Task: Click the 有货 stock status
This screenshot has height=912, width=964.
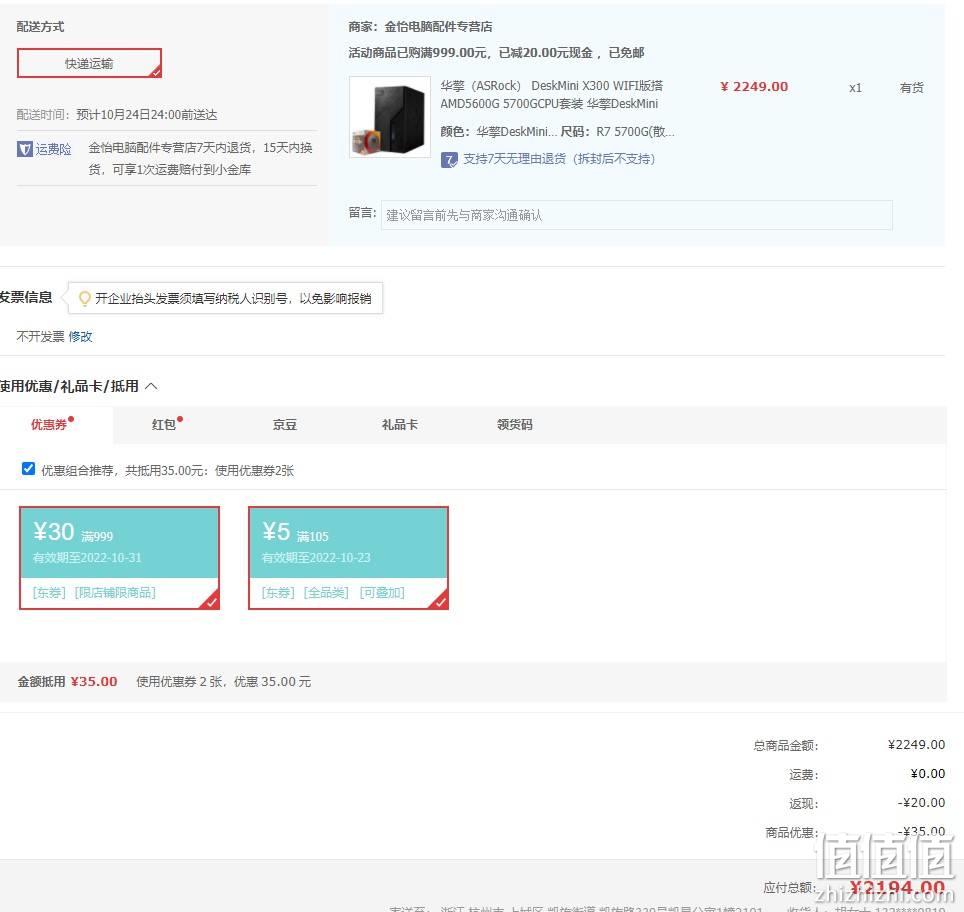Action: 911,88
